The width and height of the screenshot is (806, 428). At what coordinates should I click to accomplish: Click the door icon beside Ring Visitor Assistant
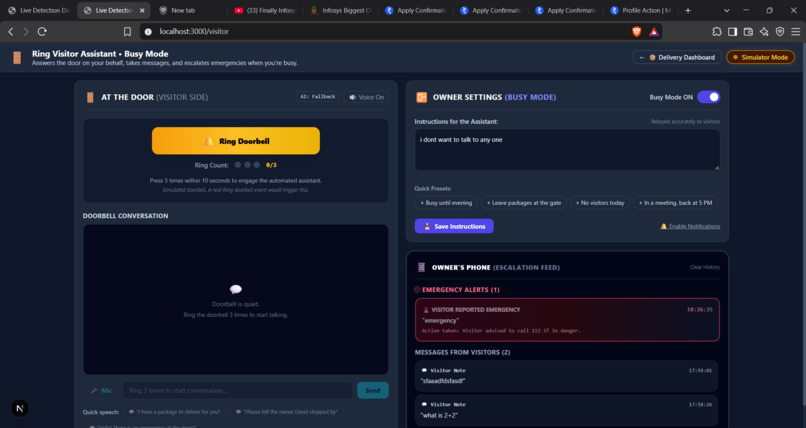(x=17, y=58)
